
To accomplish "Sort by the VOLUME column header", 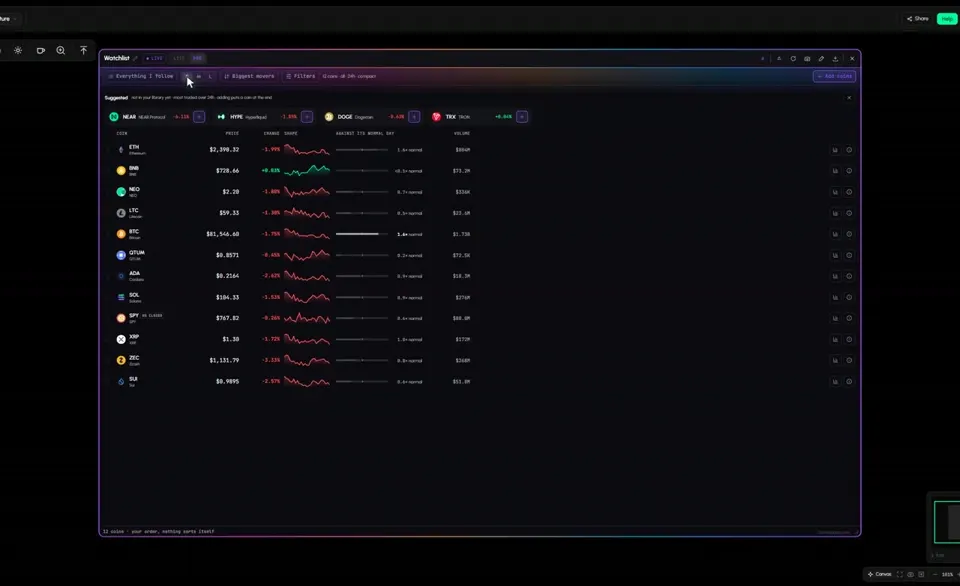I will coord(462,133).
